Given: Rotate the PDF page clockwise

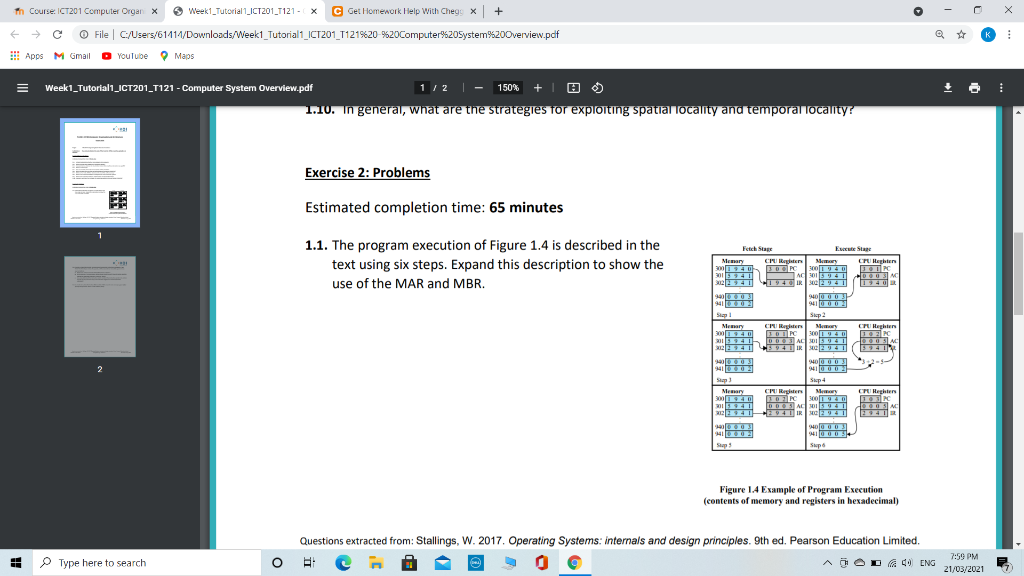Looking at the screenshot, I should [597, 88].
